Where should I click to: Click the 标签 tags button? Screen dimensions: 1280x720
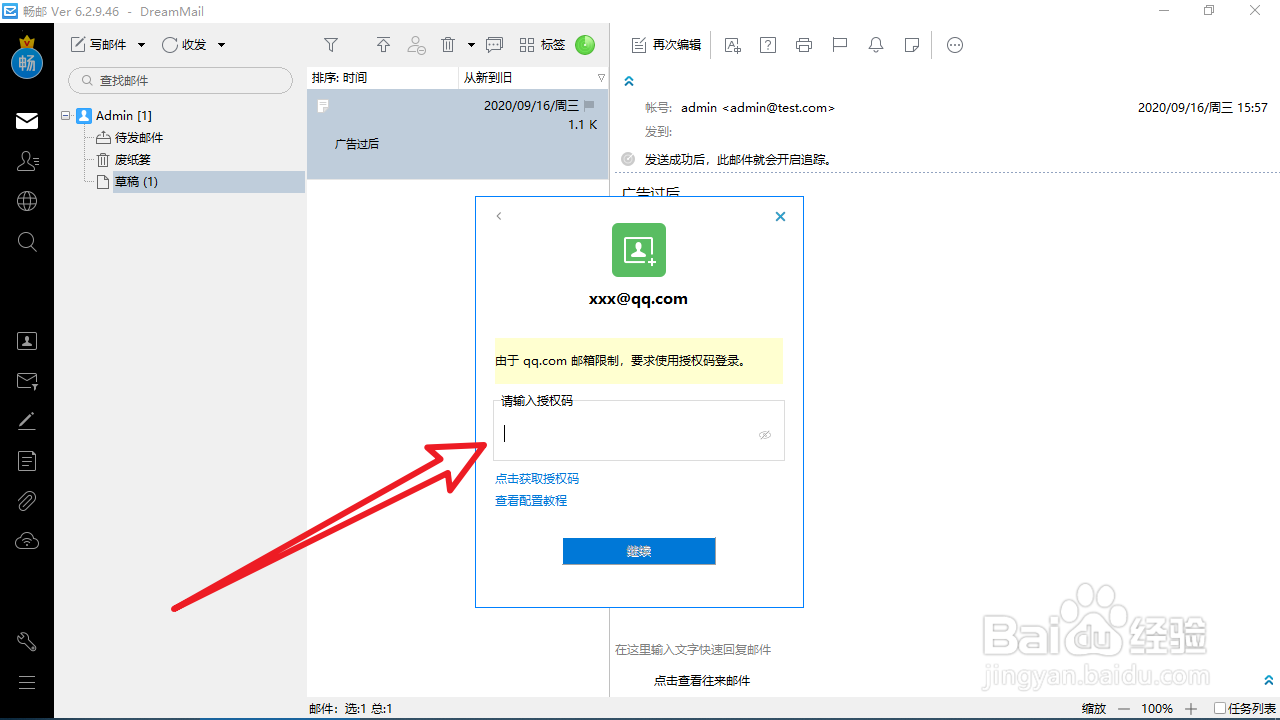pyautogui.click(x=542, y=45)
